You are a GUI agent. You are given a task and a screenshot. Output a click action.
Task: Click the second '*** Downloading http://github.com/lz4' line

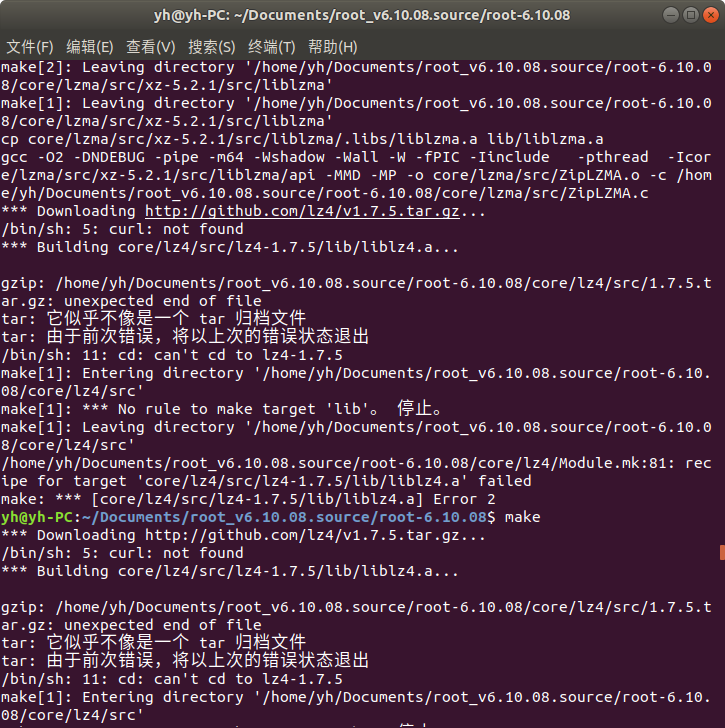243,535
